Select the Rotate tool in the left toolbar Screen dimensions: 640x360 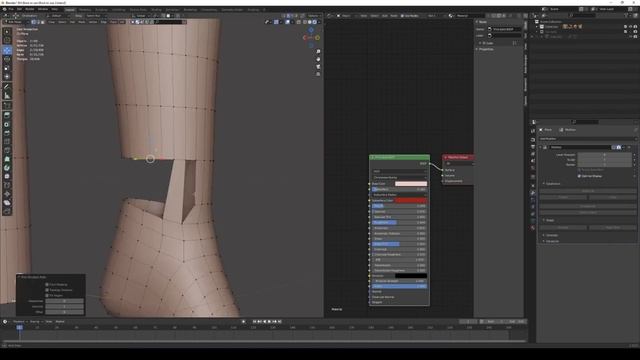7,59
